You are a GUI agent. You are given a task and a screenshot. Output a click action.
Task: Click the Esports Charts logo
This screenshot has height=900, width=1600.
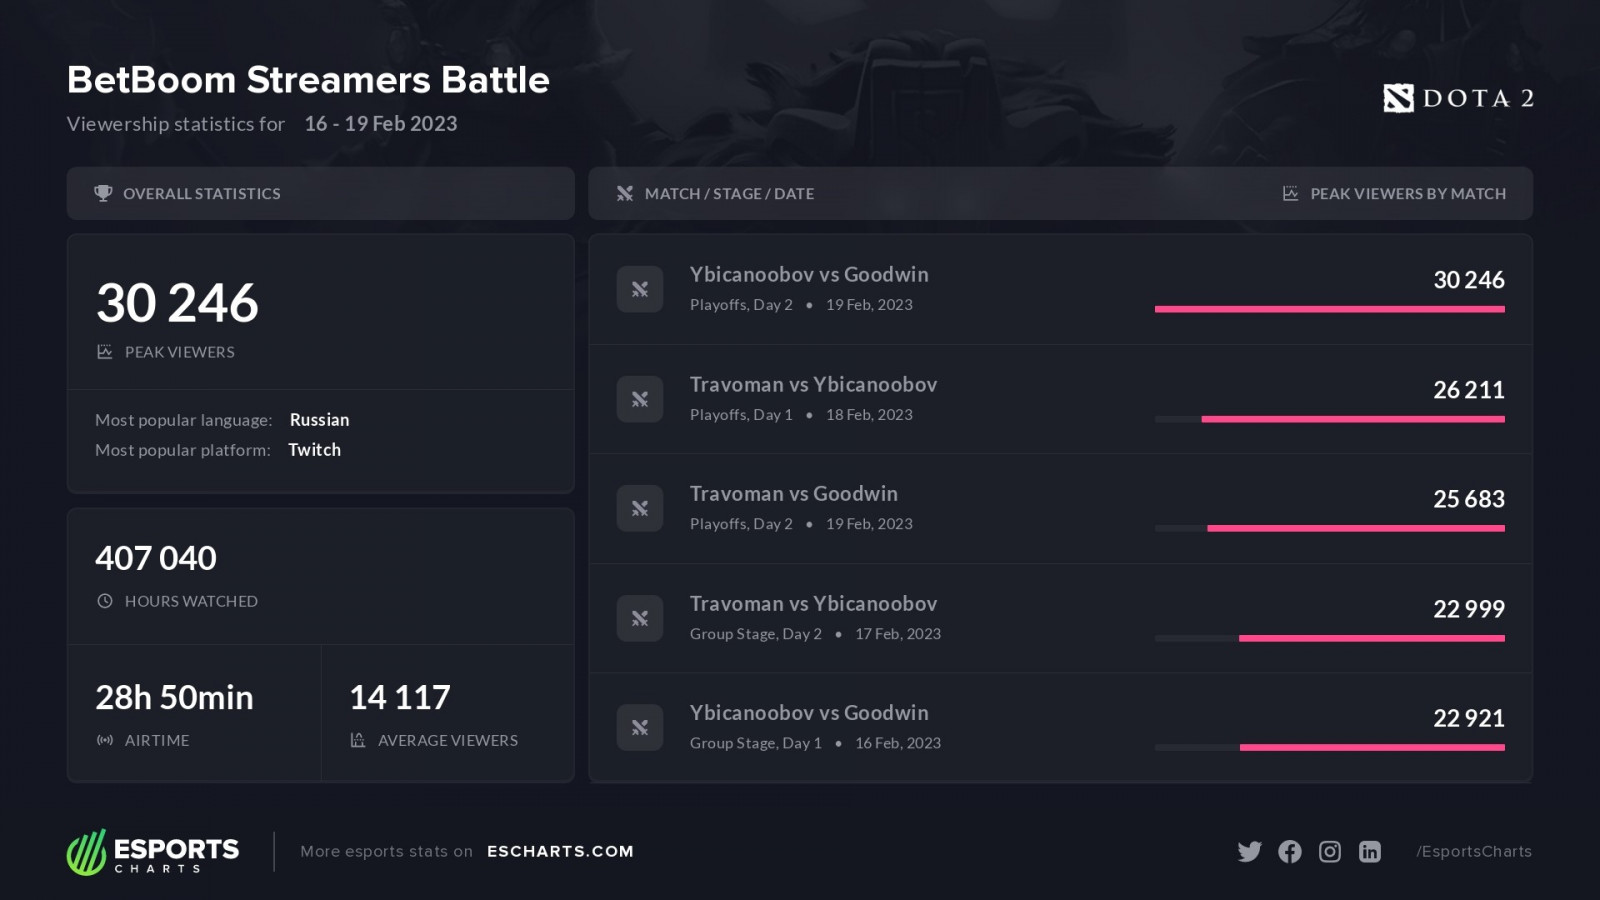point(153,852)
